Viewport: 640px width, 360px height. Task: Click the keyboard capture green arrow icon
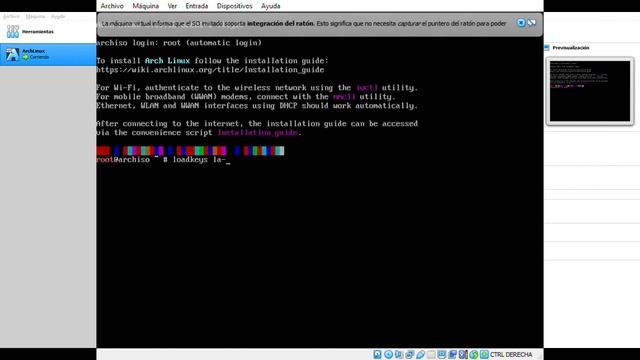[x=484, y=354]
